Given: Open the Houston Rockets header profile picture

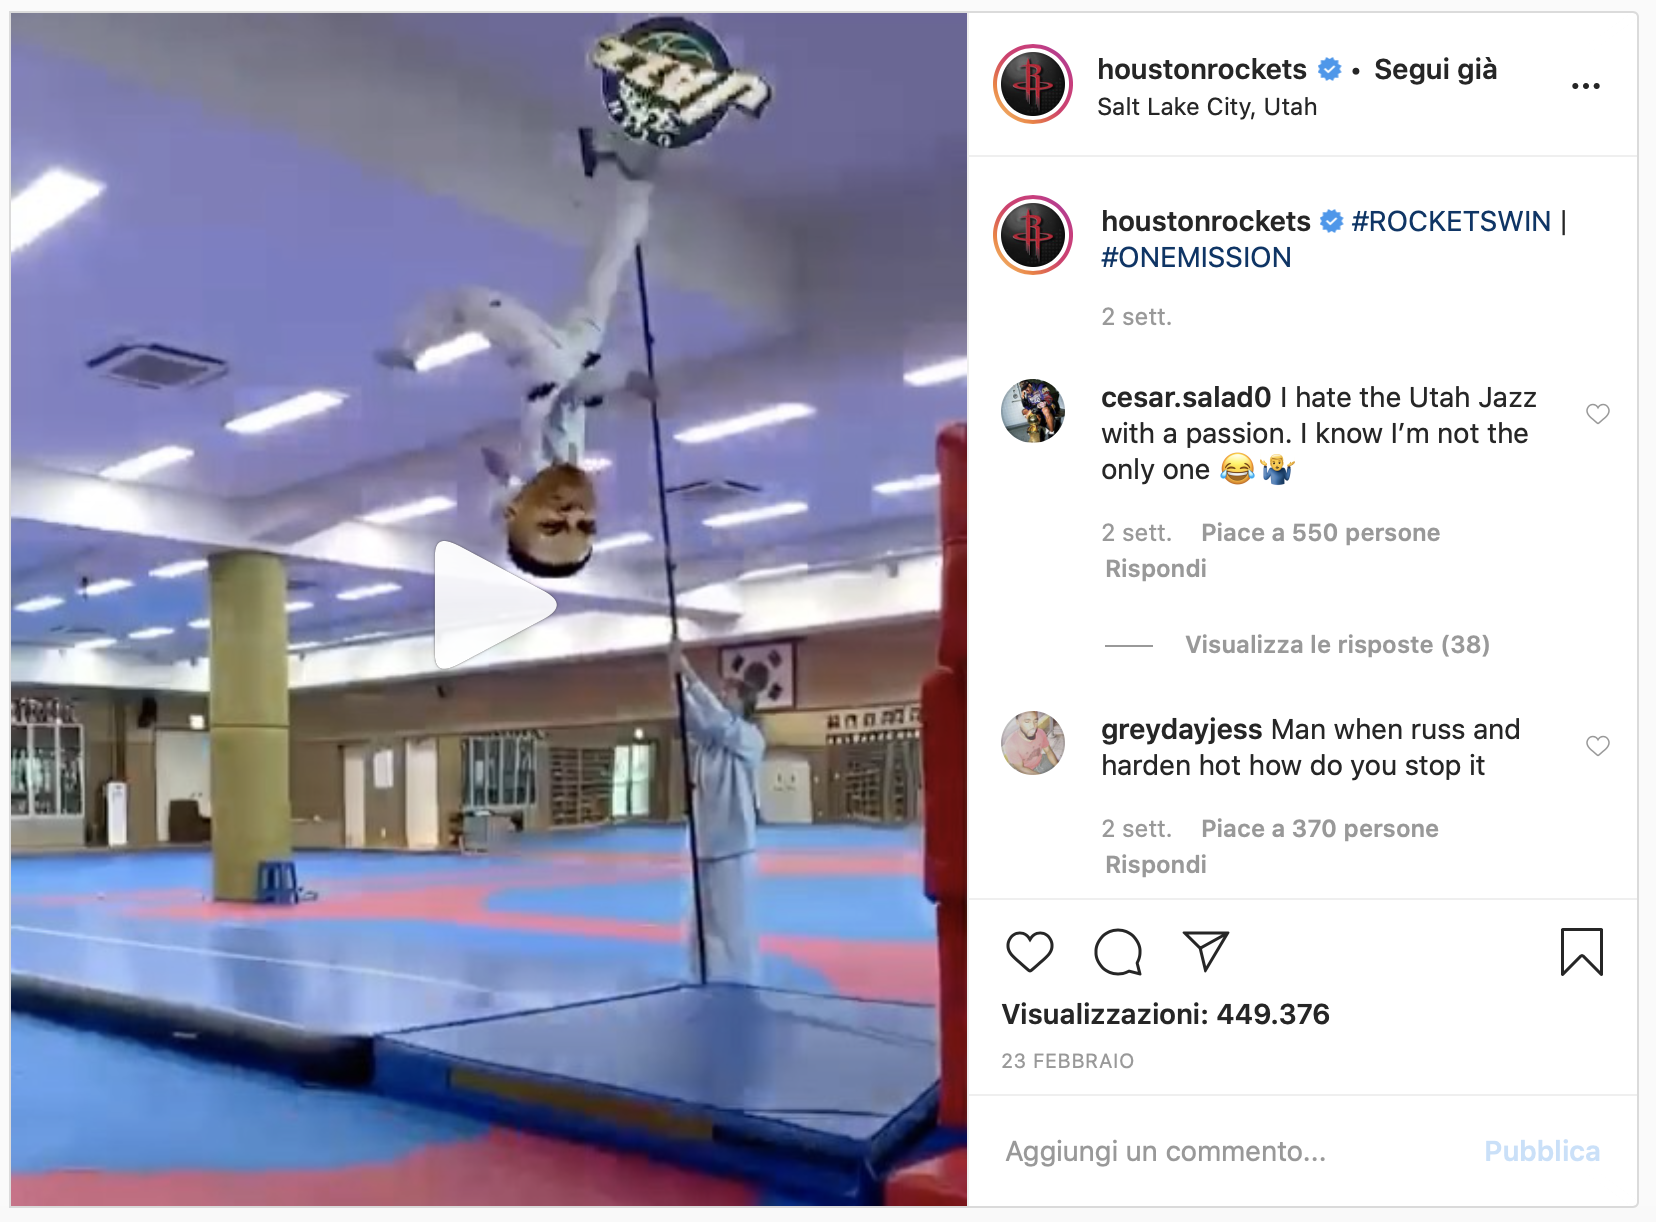Looking at the screenshot, I should (x=1033, y=84).
